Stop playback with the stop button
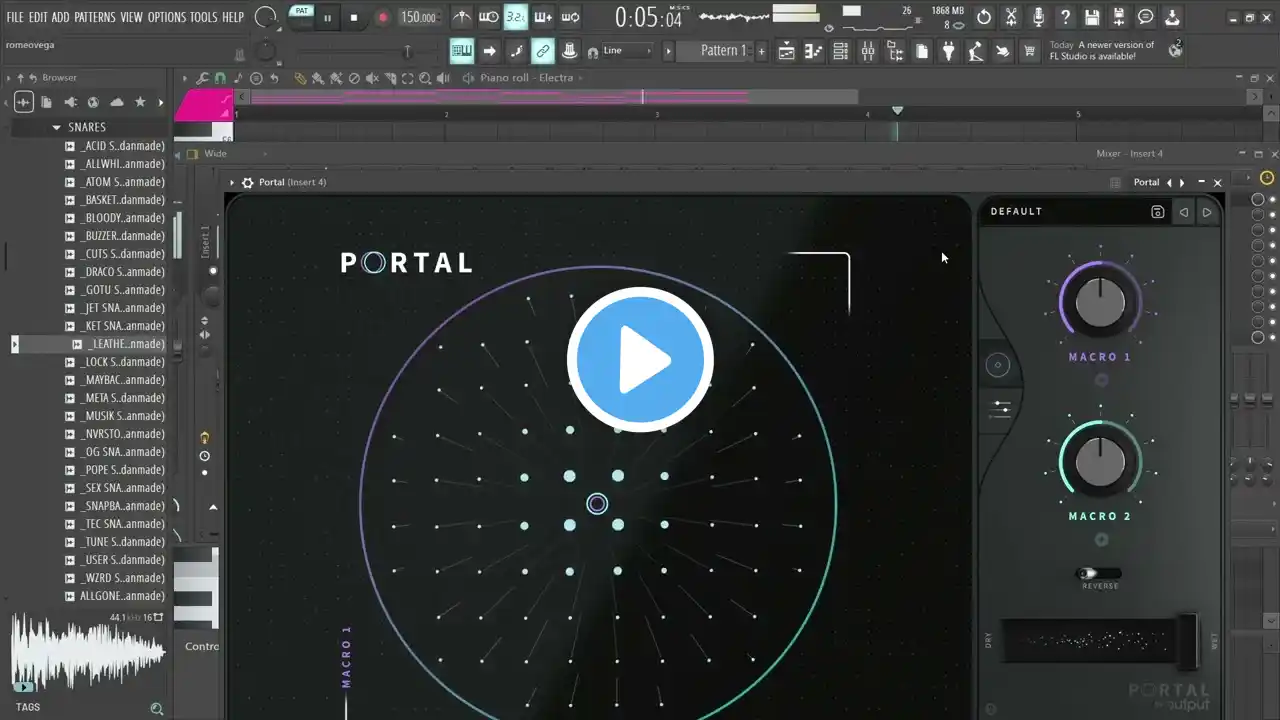This screenshot has height=720, width=1280. (354, 17)
